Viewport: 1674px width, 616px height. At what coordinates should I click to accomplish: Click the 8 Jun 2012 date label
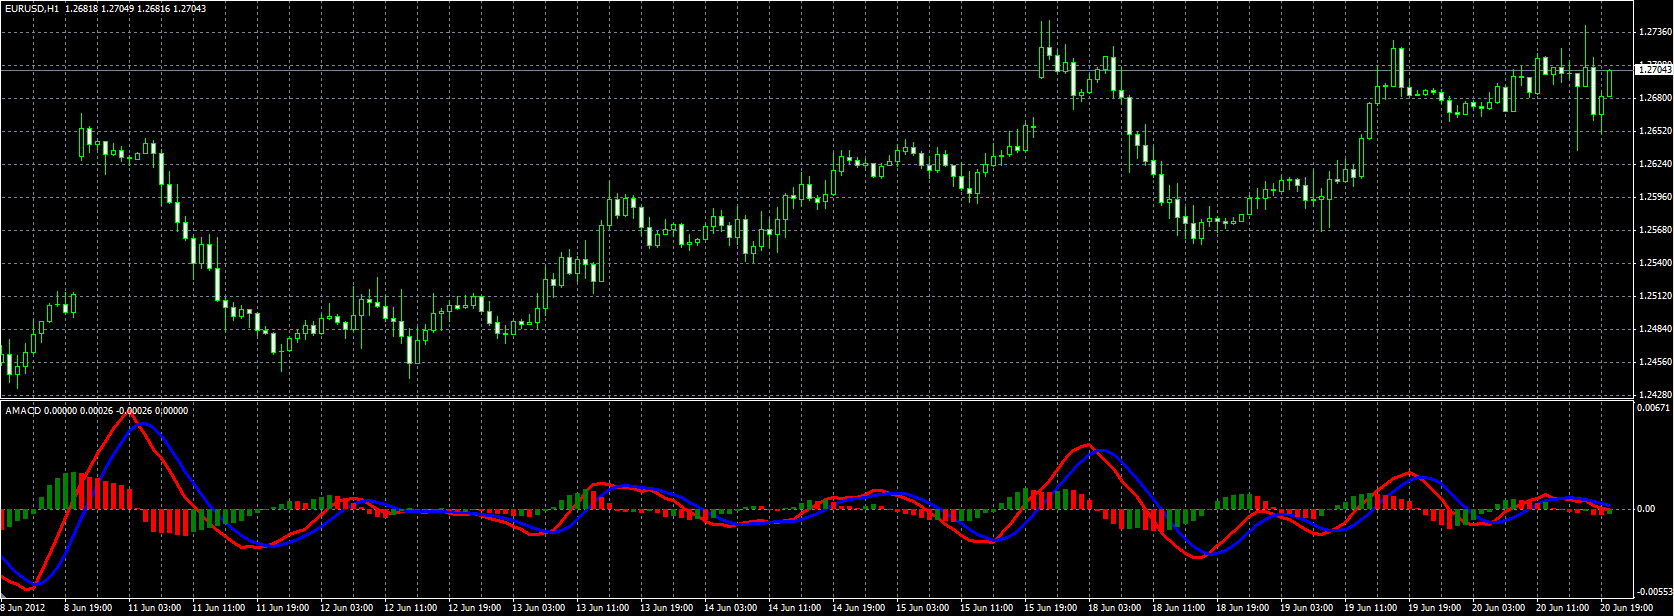(x=23, y=607)
